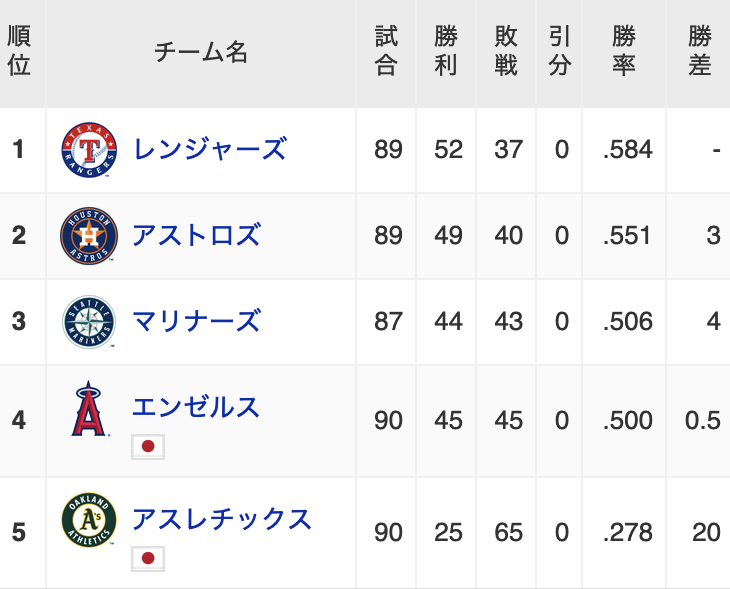Viewport: 730px width, 589px height.
Task: Click the 敗戦 column header
Action: 506,51
